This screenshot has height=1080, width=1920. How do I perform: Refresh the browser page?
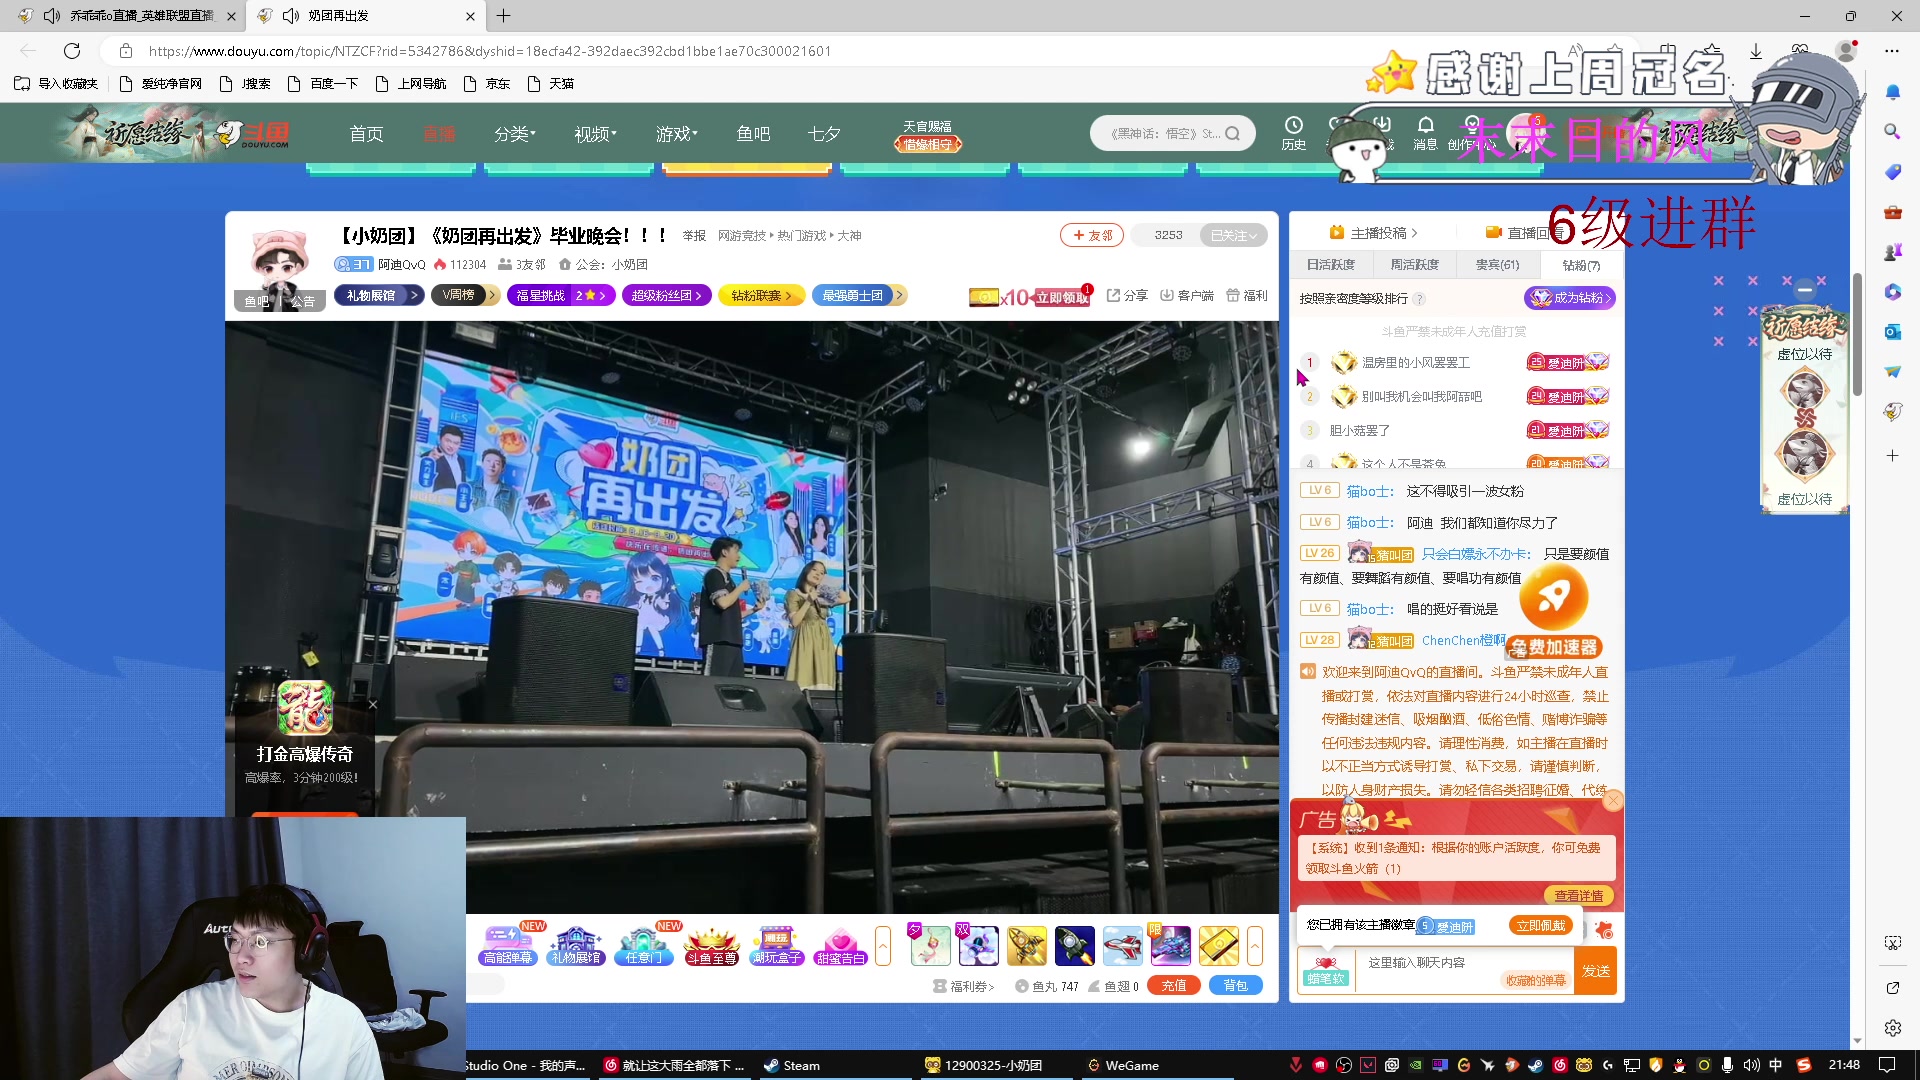point(72,51)
